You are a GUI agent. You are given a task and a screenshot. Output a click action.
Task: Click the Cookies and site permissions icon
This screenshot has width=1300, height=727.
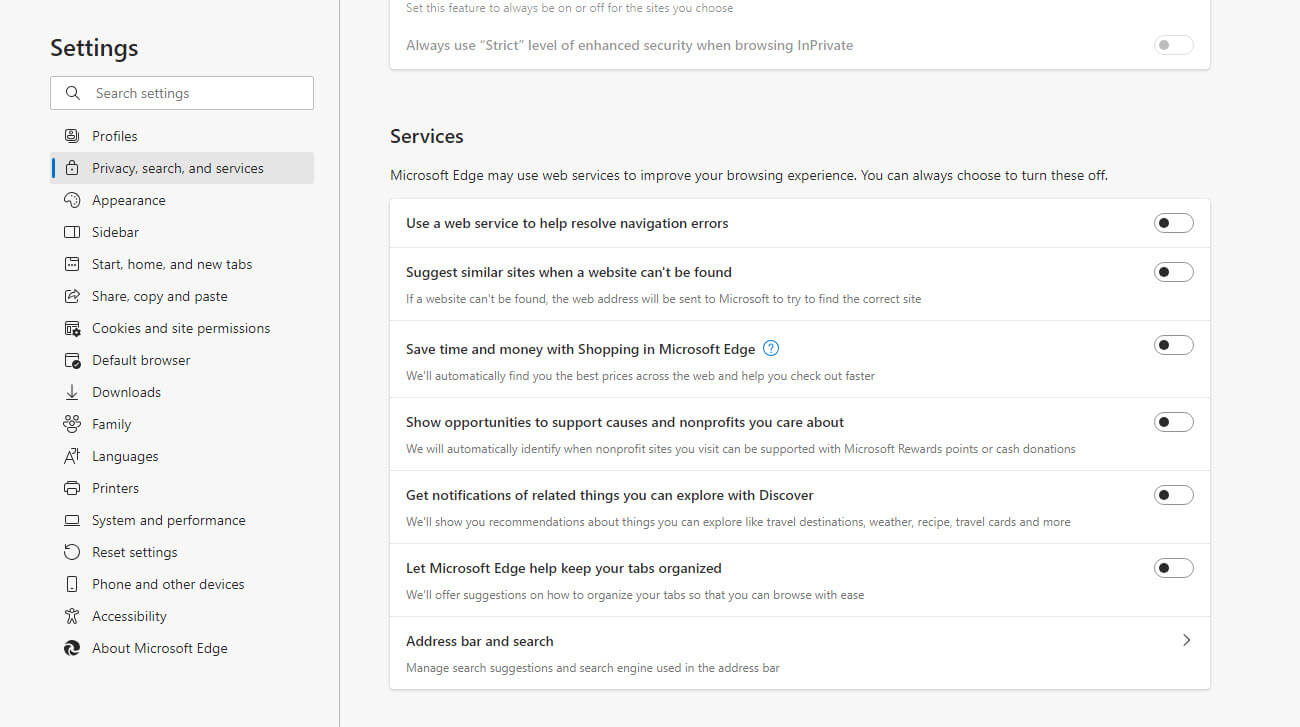[x=71, y=327]
